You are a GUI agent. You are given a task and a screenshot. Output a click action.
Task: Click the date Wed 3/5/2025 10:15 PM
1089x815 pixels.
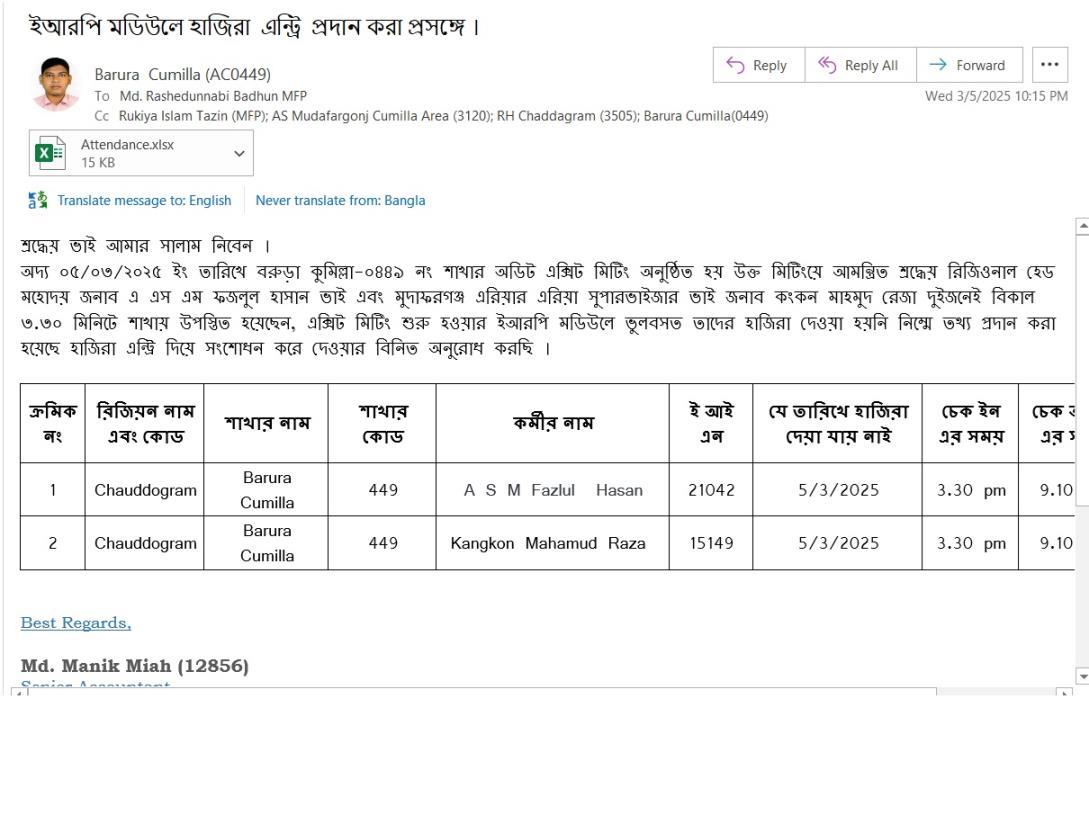pyautogui.click(x=996, y=96)
